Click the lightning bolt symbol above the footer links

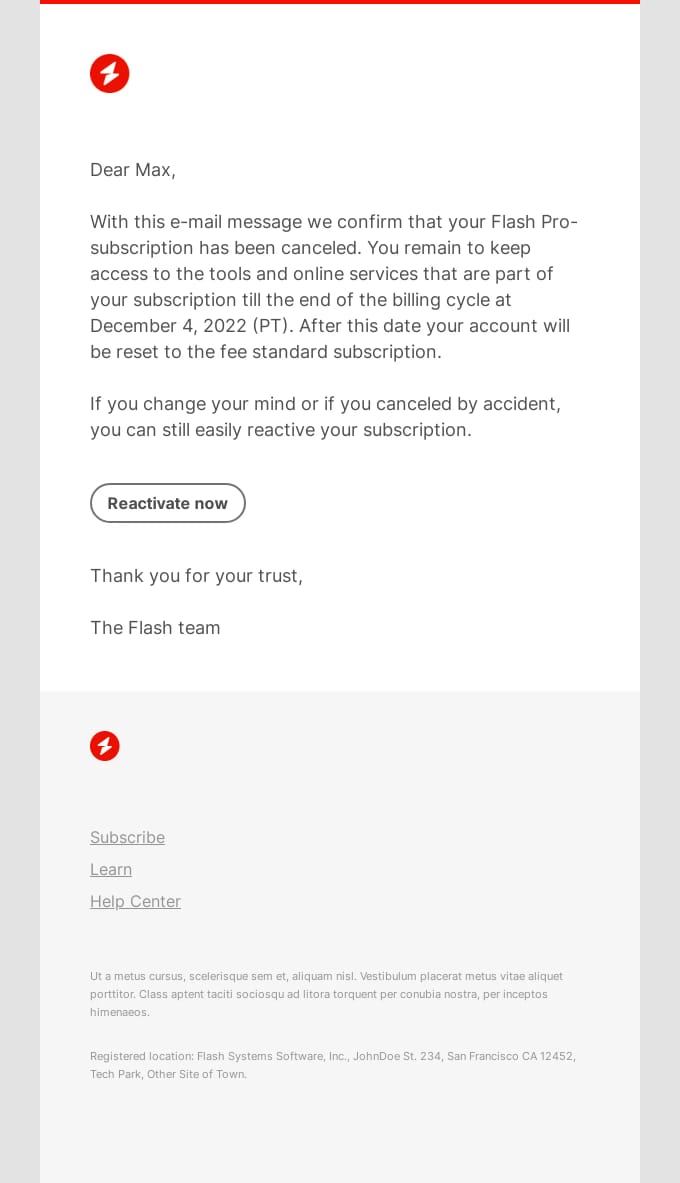[x=105, y=746]
